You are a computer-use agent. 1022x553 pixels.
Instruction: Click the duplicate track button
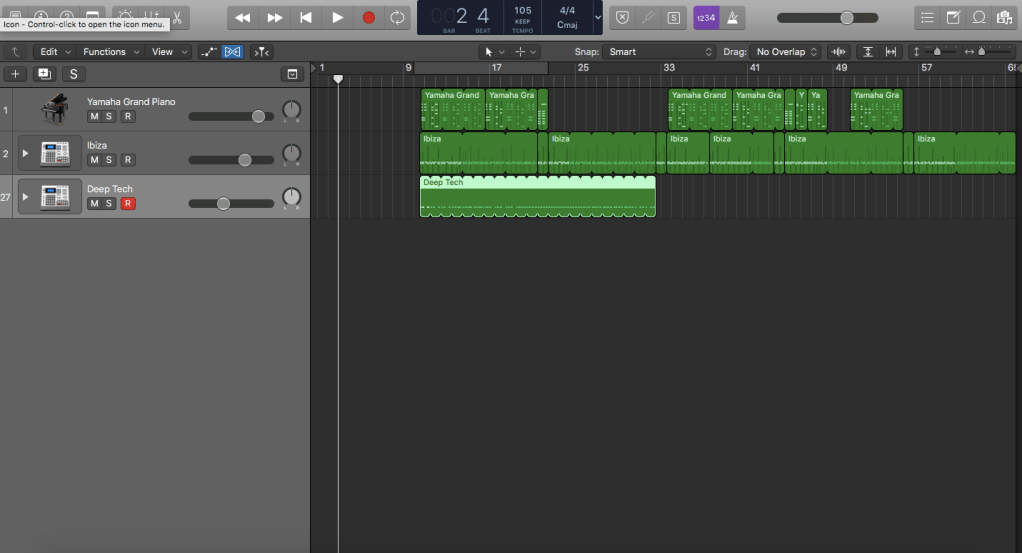[44, 74]
